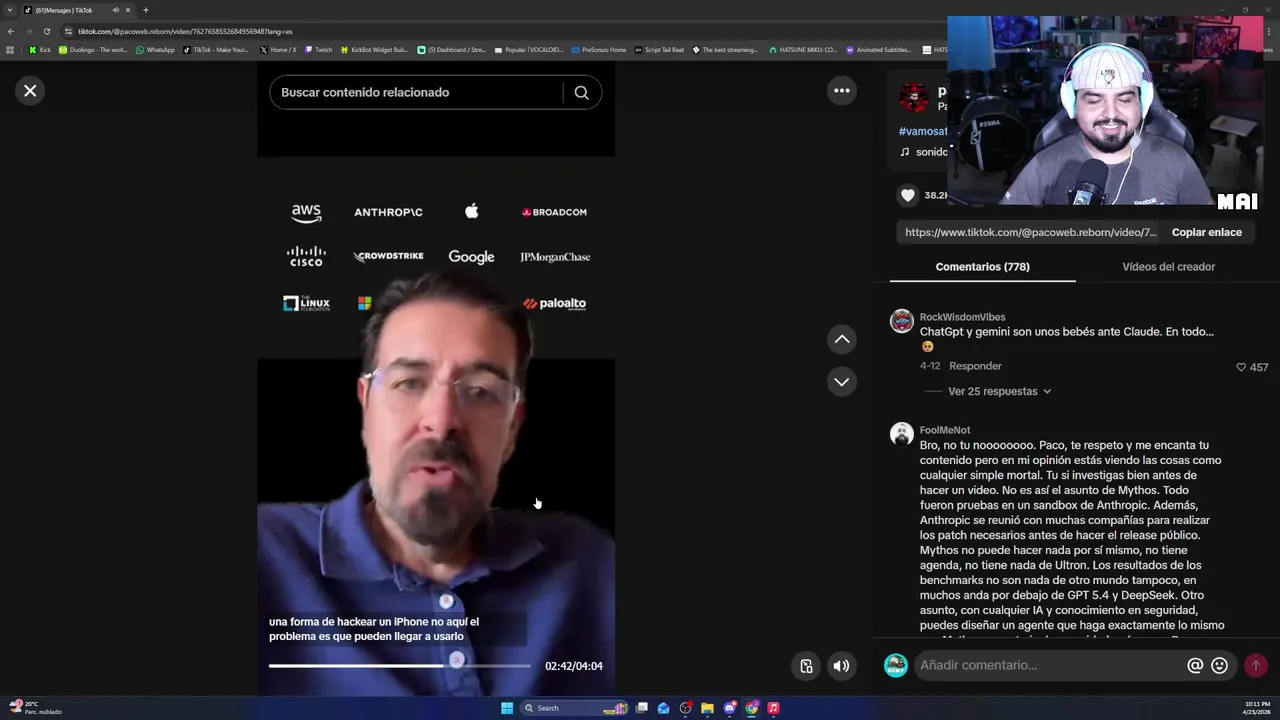Like RockWisdomVibes comment heart (457)
This screenshot has height=720, width=1280.
pos(1241,367)
